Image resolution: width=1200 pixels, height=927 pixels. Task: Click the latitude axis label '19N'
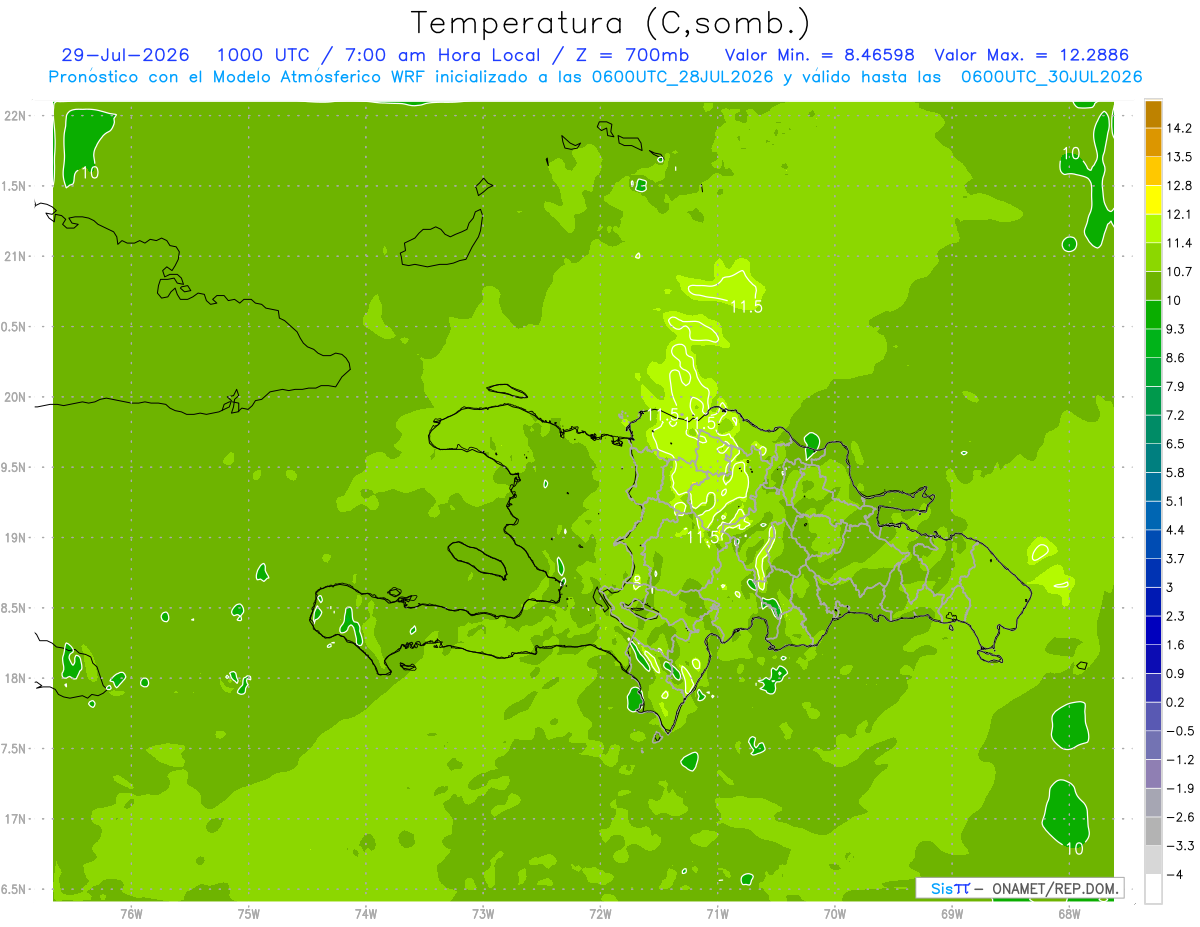17,538
